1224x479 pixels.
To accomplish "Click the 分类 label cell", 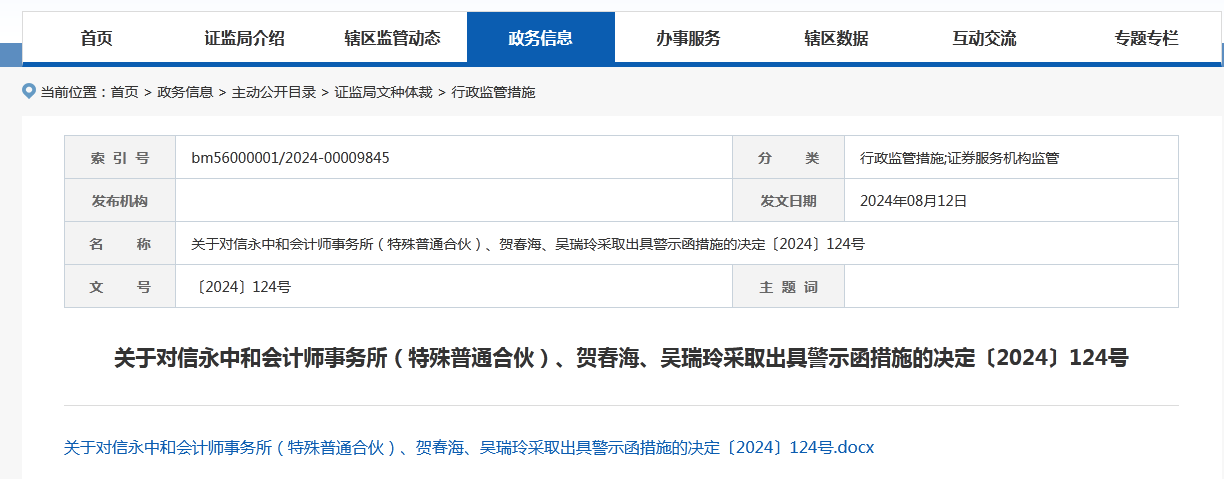I will pyautogui.click(x=788, y=158).
